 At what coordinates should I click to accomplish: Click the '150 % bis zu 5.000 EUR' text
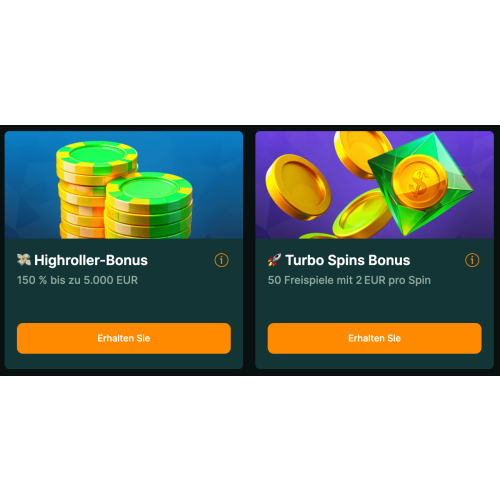pyautogui.click(x=77, y=280)
